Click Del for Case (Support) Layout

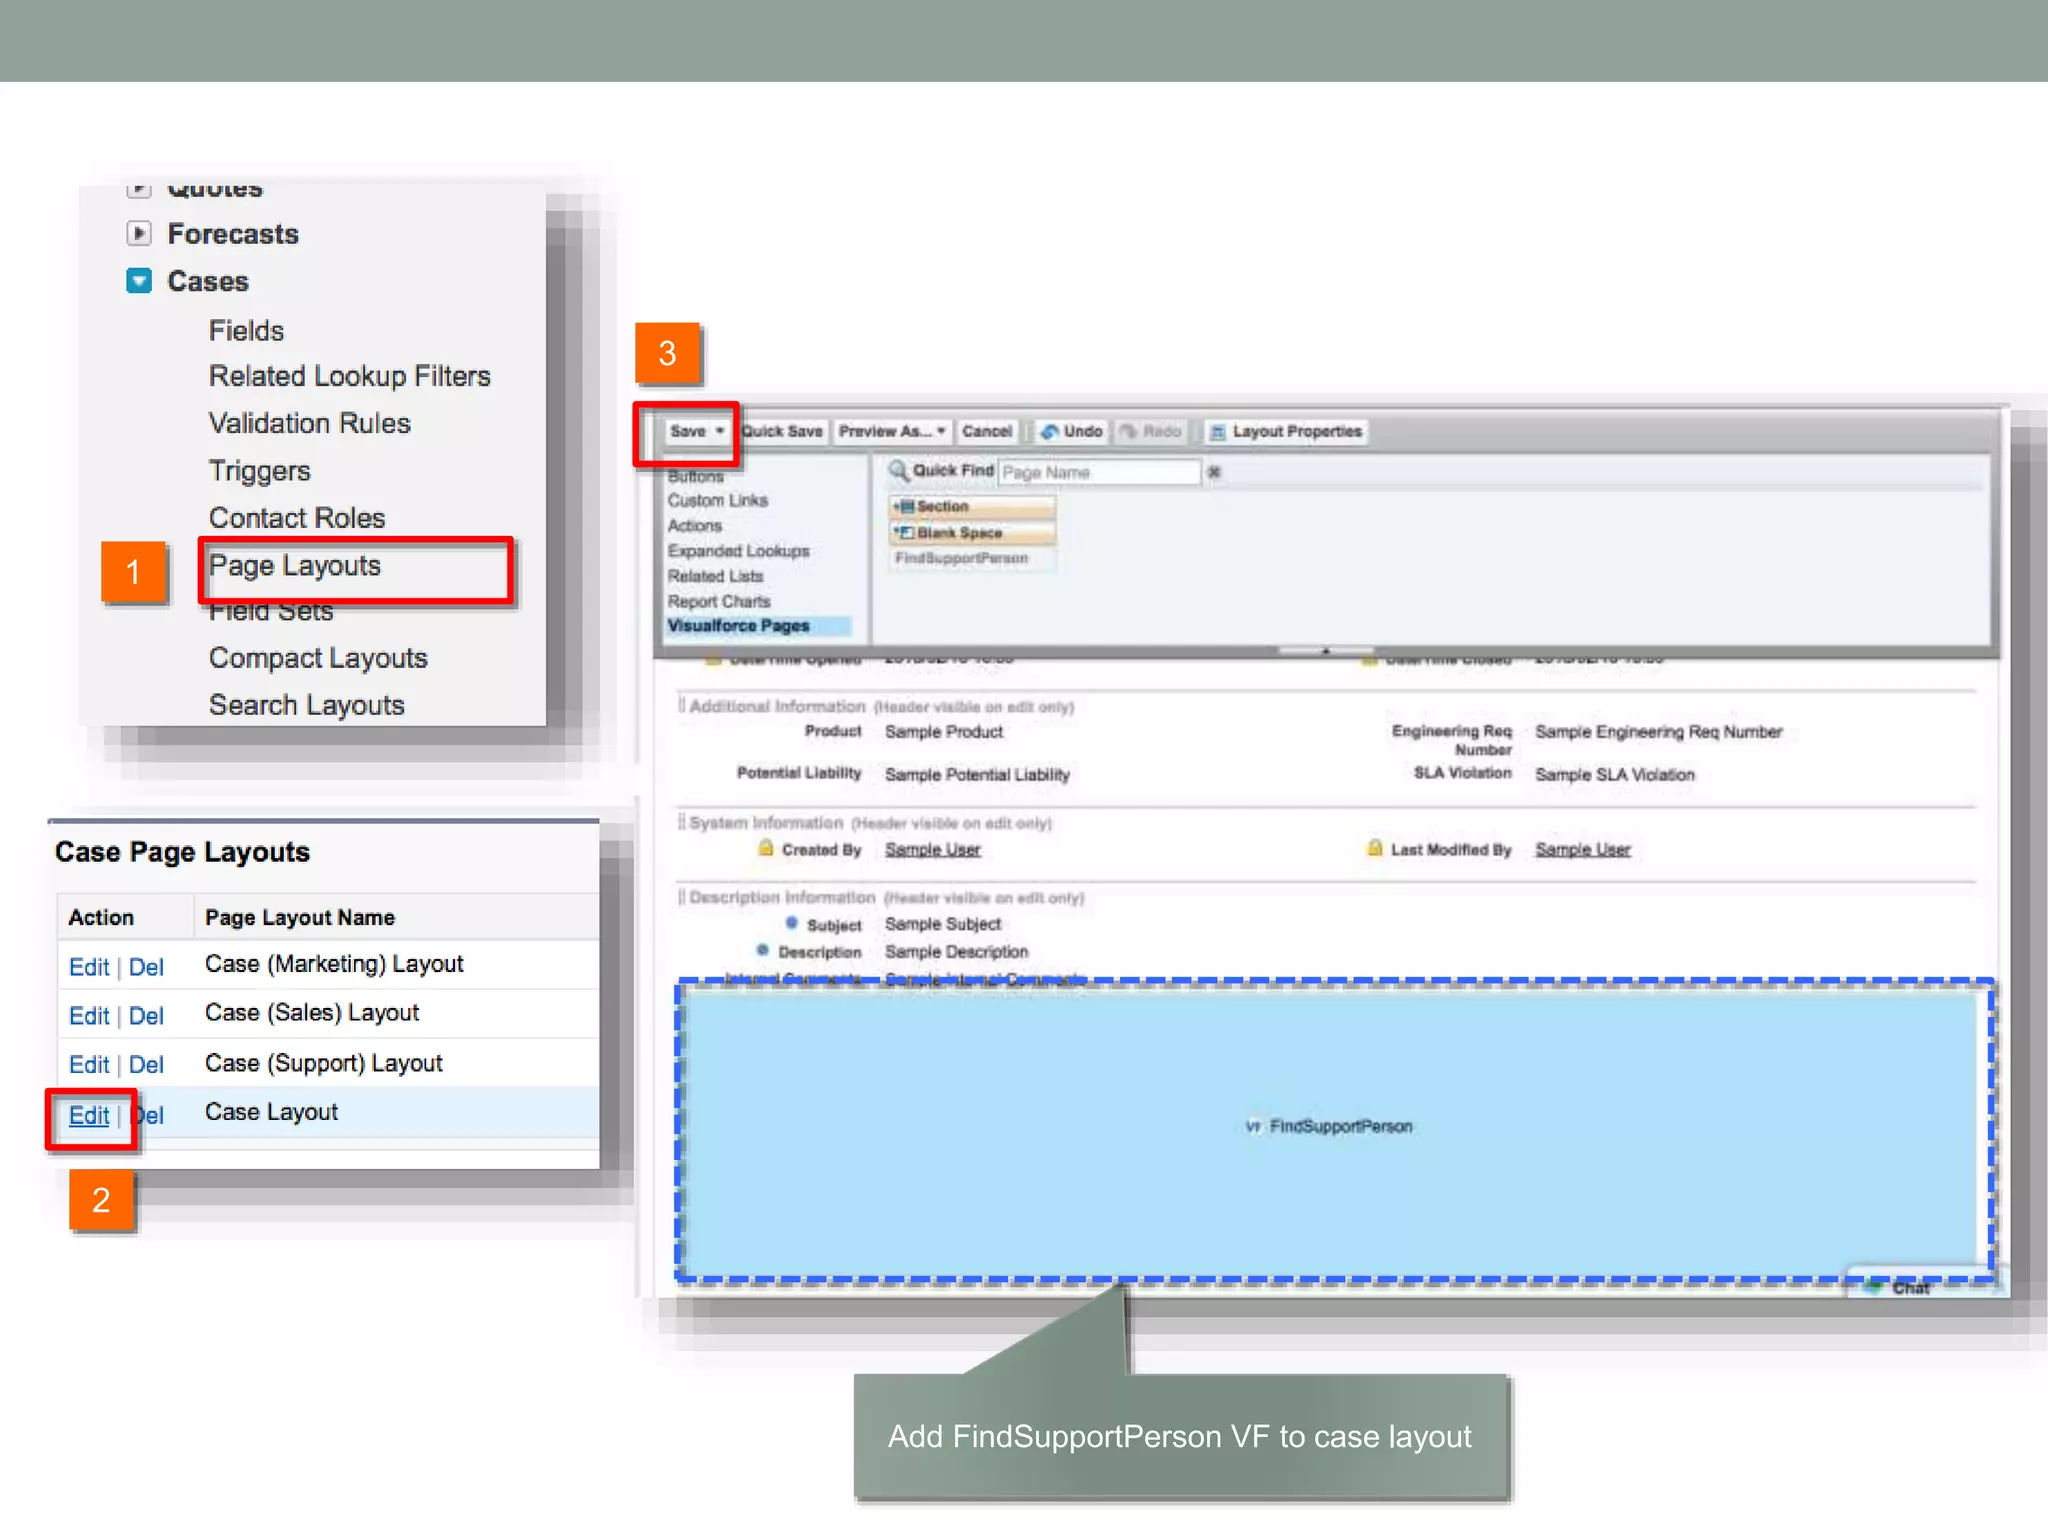tap(146, 1065)
